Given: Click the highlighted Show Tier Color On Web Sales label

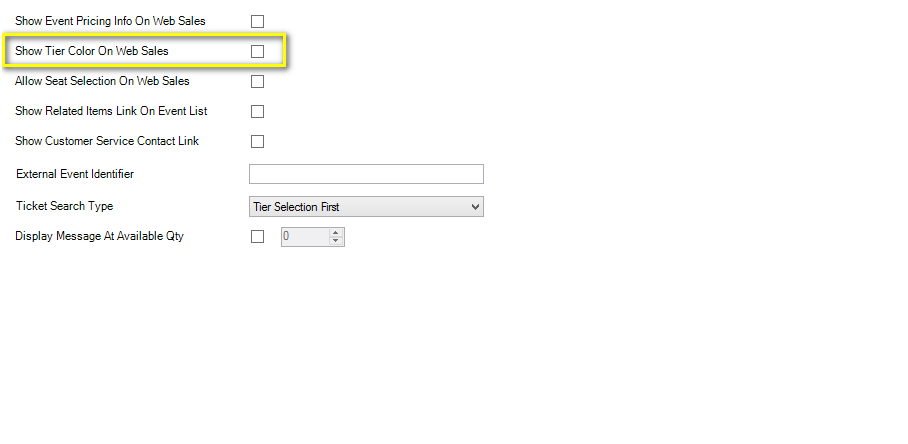Looking at the screenshot, I should [x=91, y=51].
